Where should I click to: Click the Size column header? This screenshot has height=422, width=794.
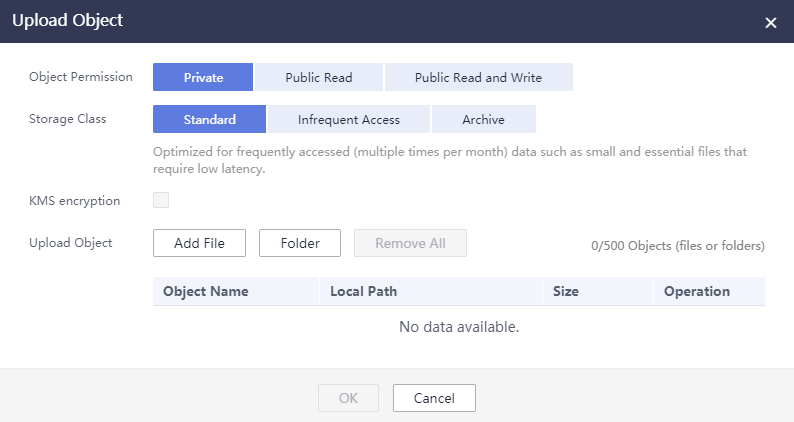[x=598, y=291]
